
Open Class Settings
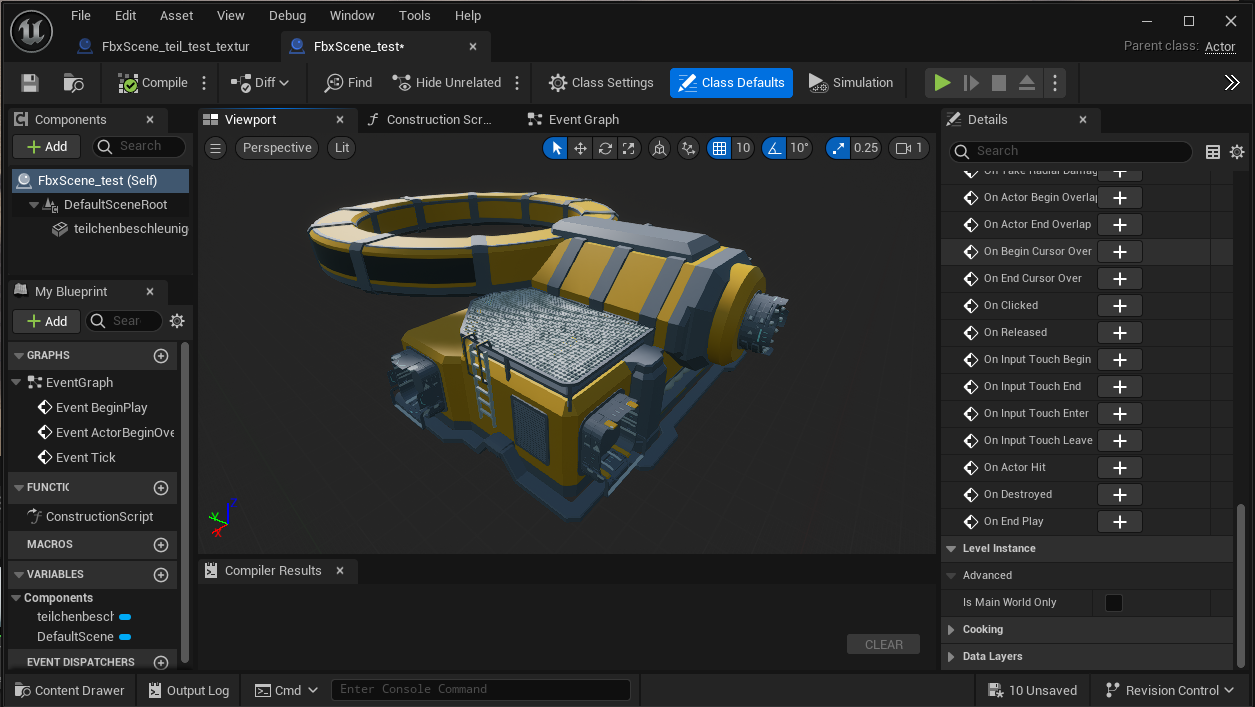click(601, 83)
